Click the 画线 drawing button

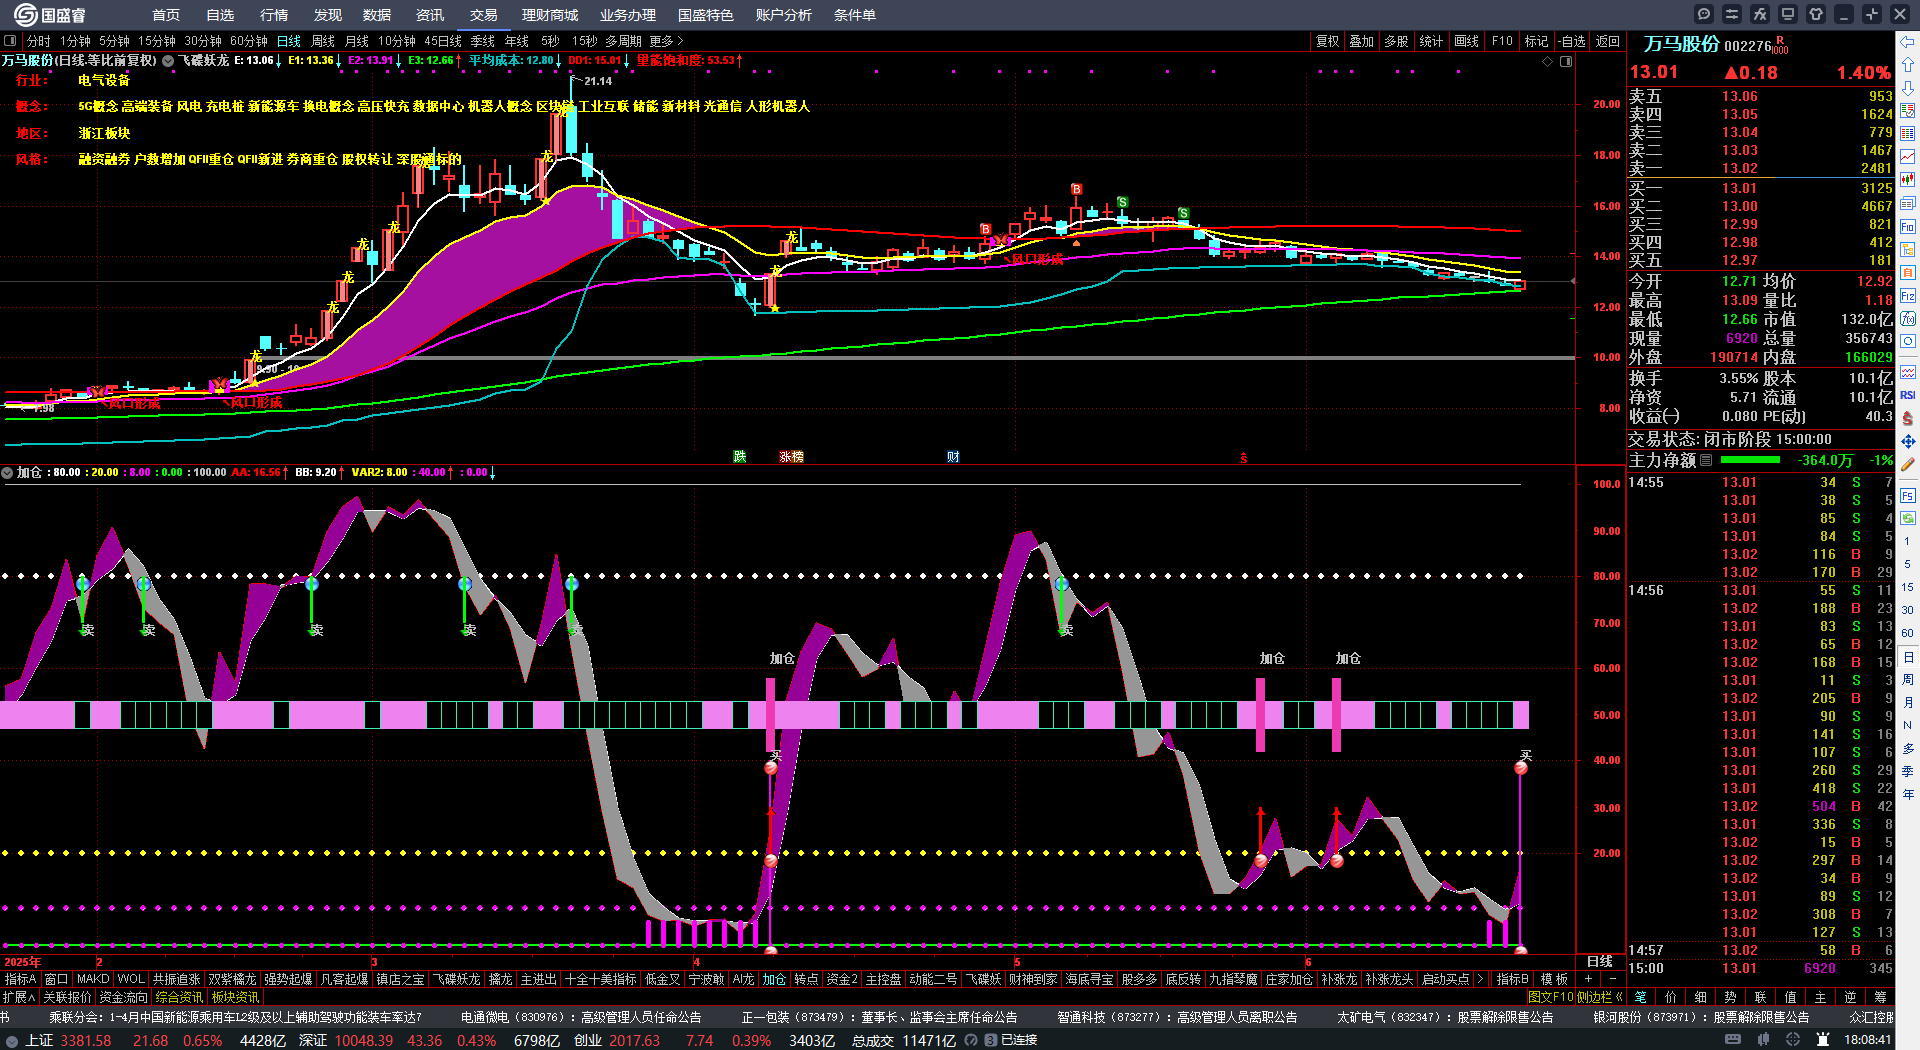[1467, 41]
